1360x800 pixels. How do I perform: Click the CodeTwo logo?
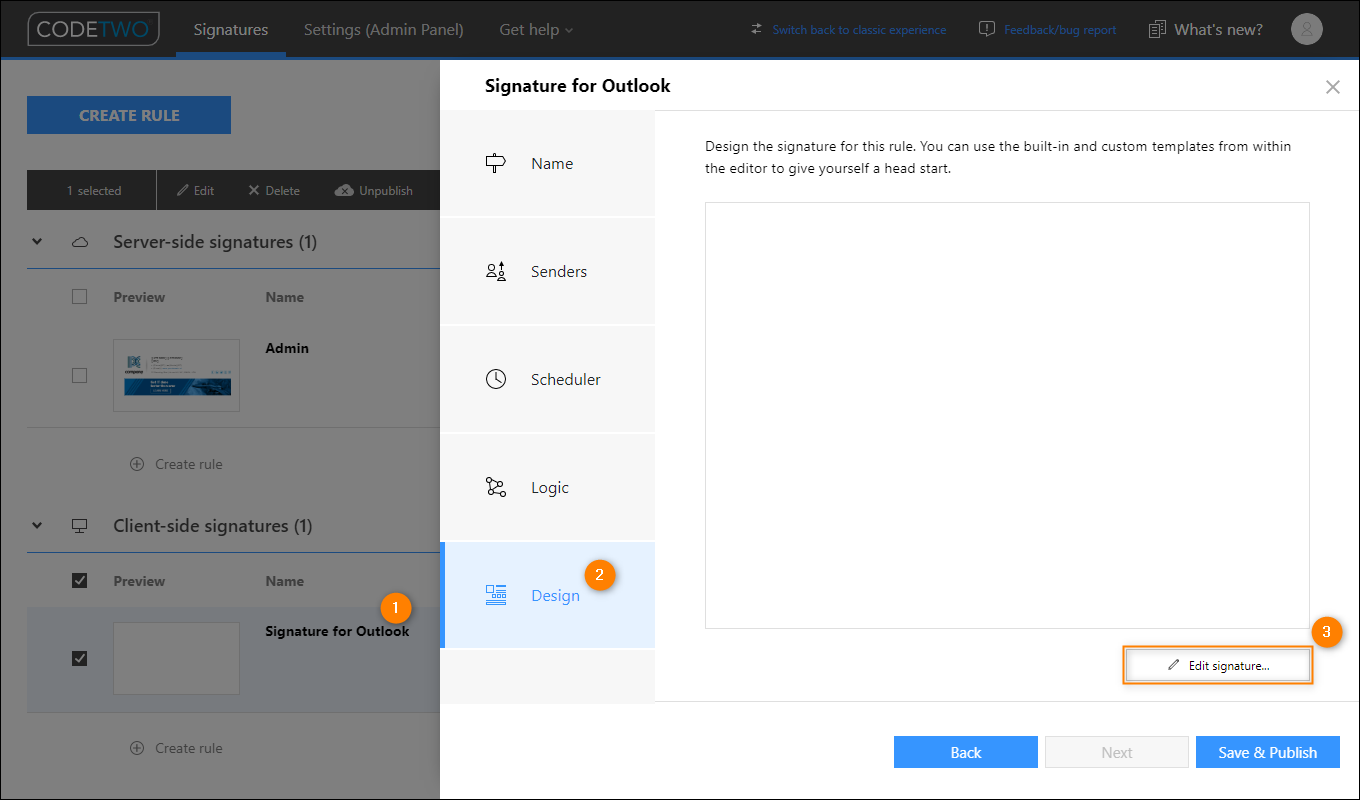click(93, 29)
